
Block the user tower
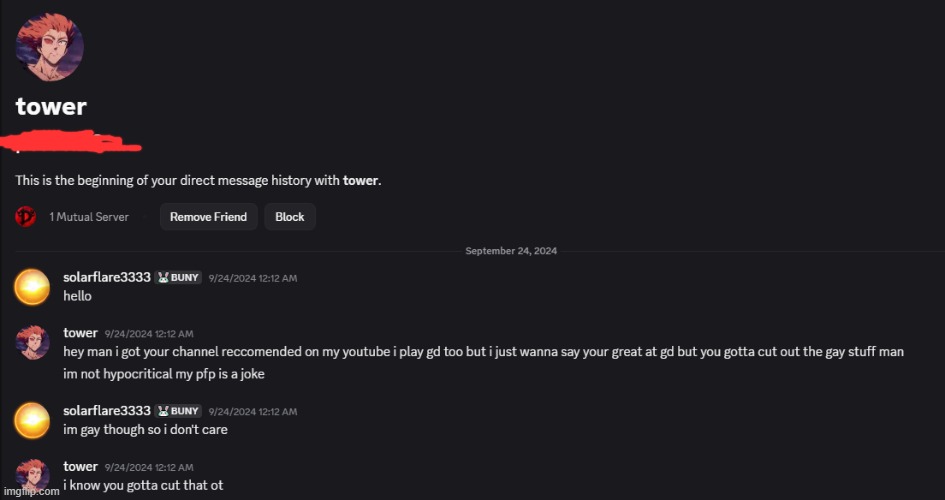pyautogui.click(x=289, y=217)
